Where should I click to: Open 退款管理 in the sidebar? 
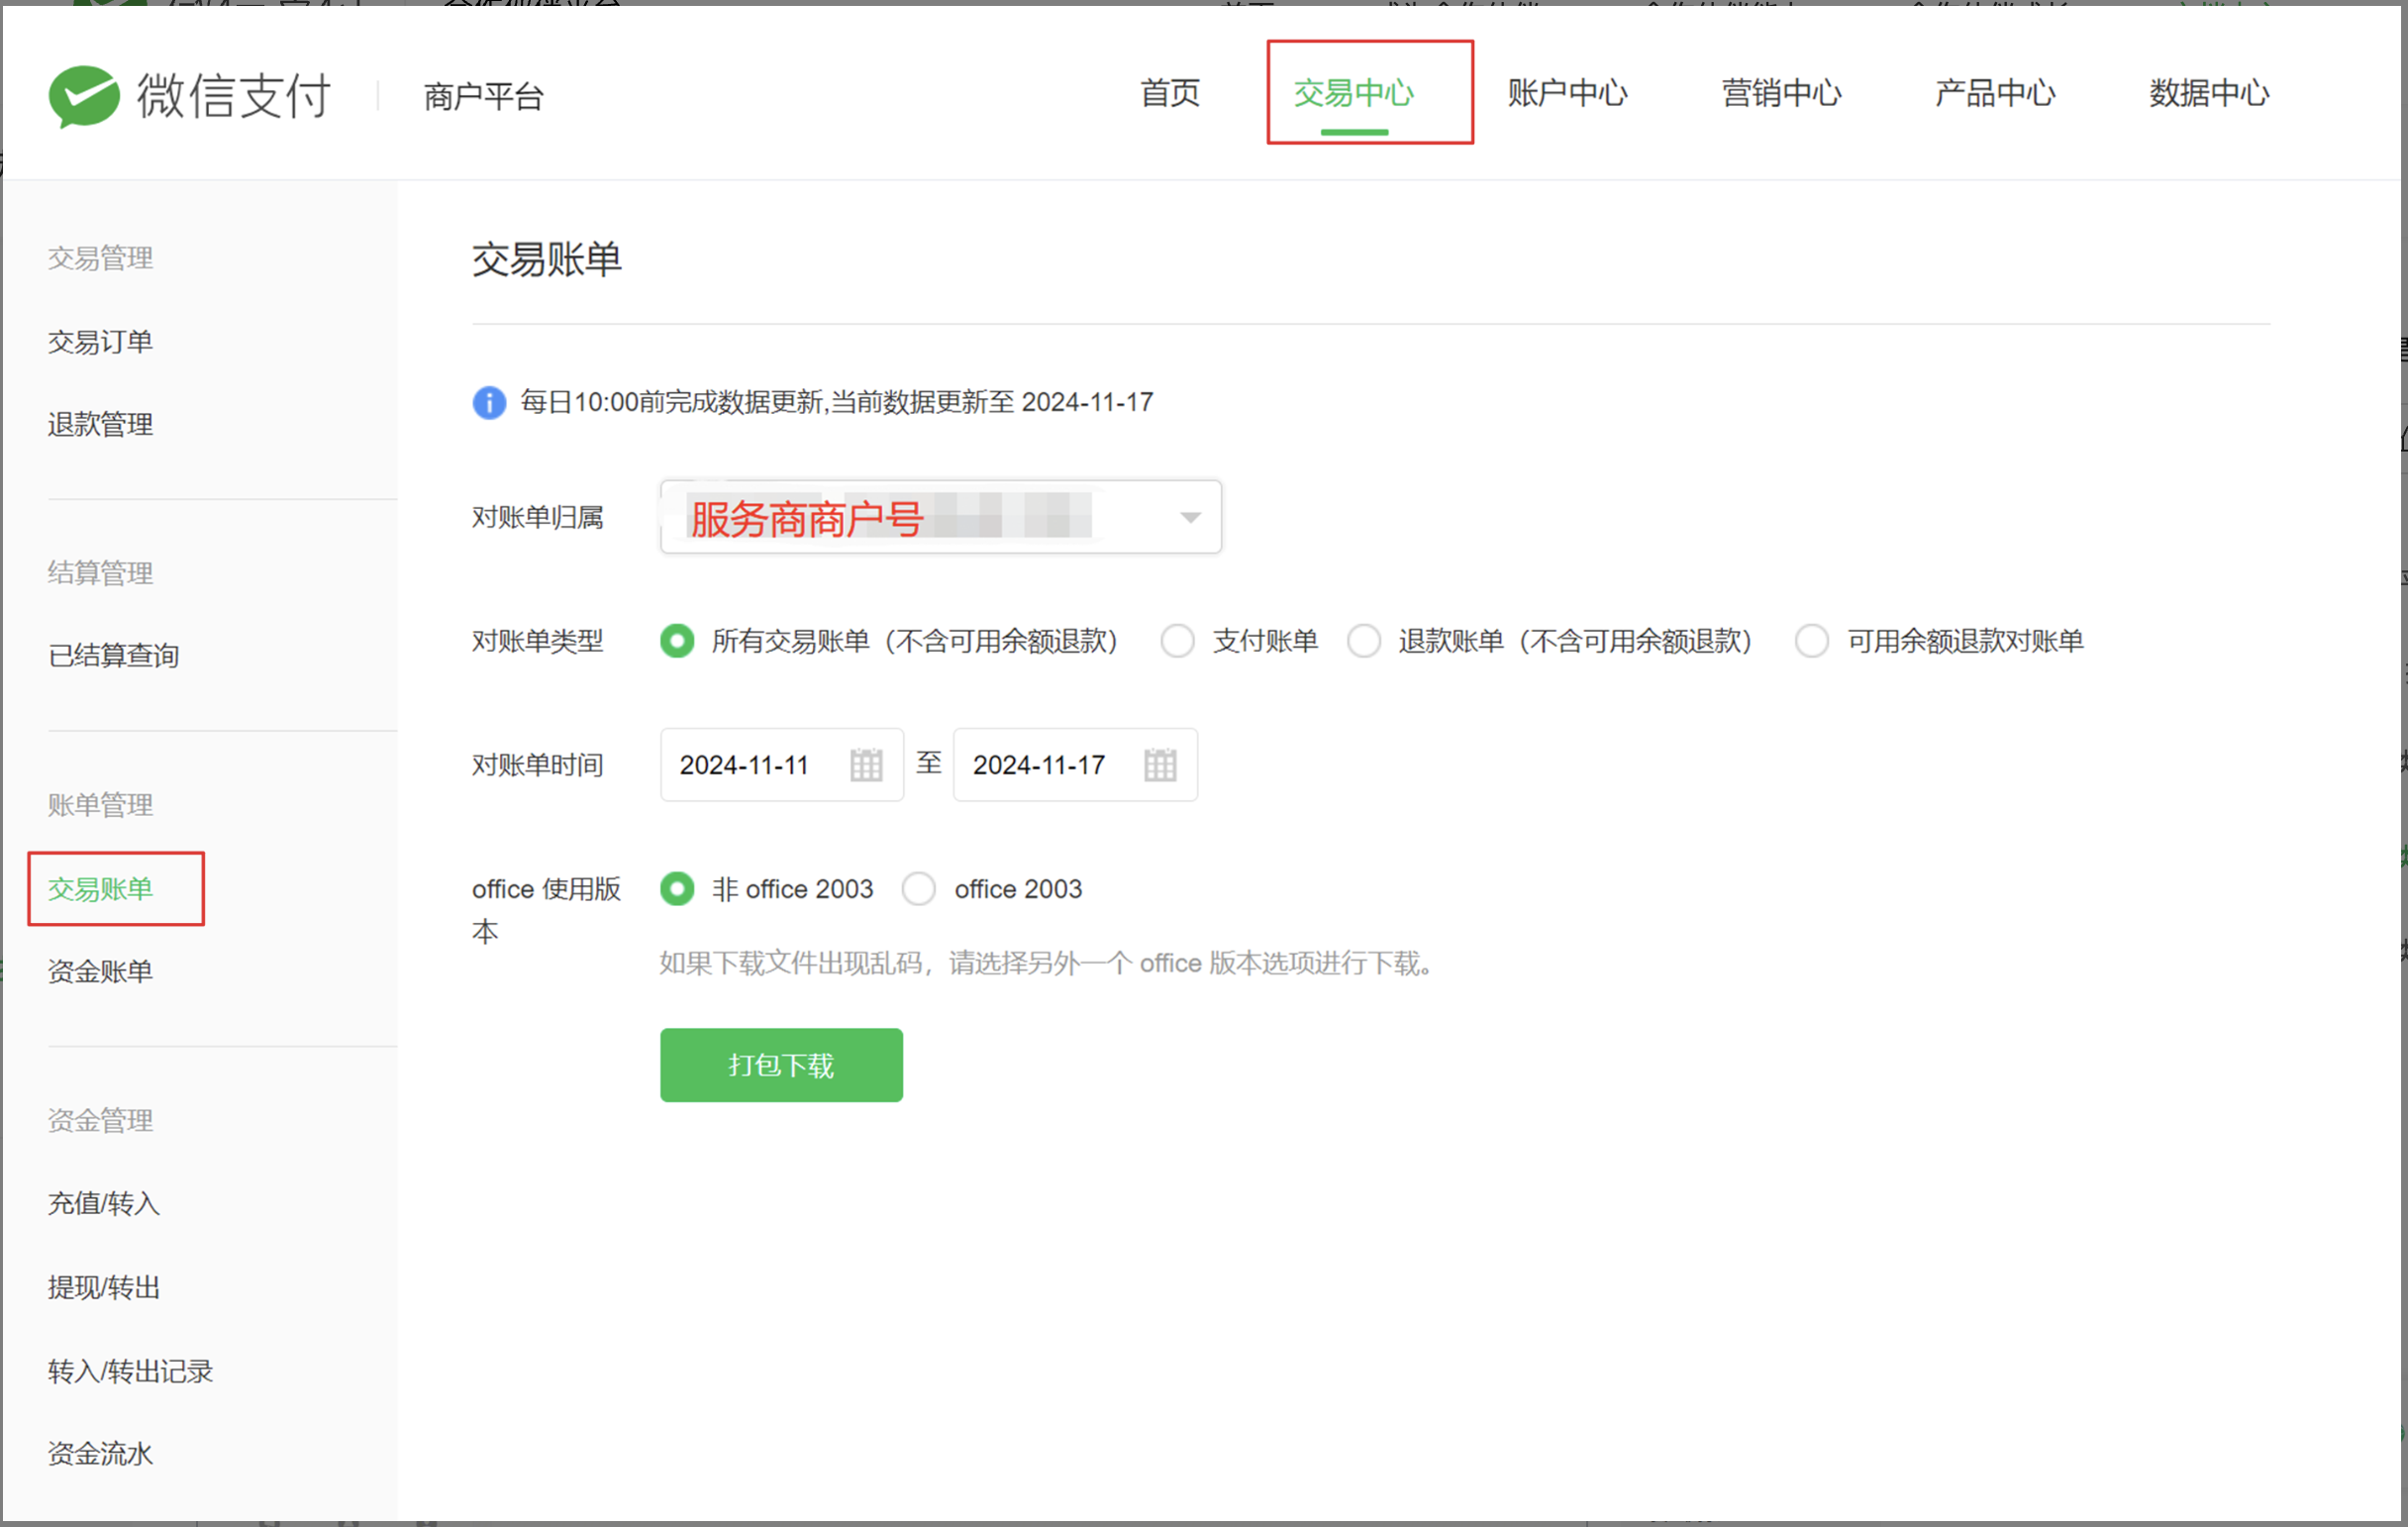[100, 425]
